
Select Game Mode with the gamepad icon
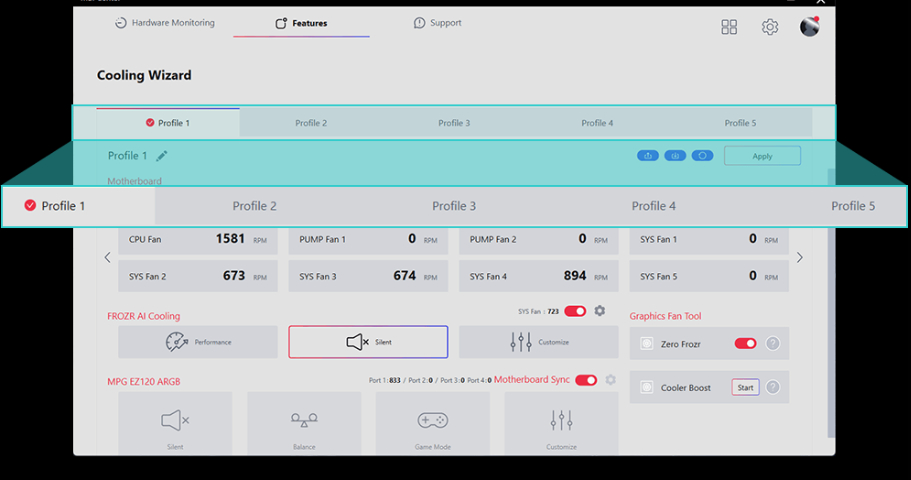[x=432, y=425]
